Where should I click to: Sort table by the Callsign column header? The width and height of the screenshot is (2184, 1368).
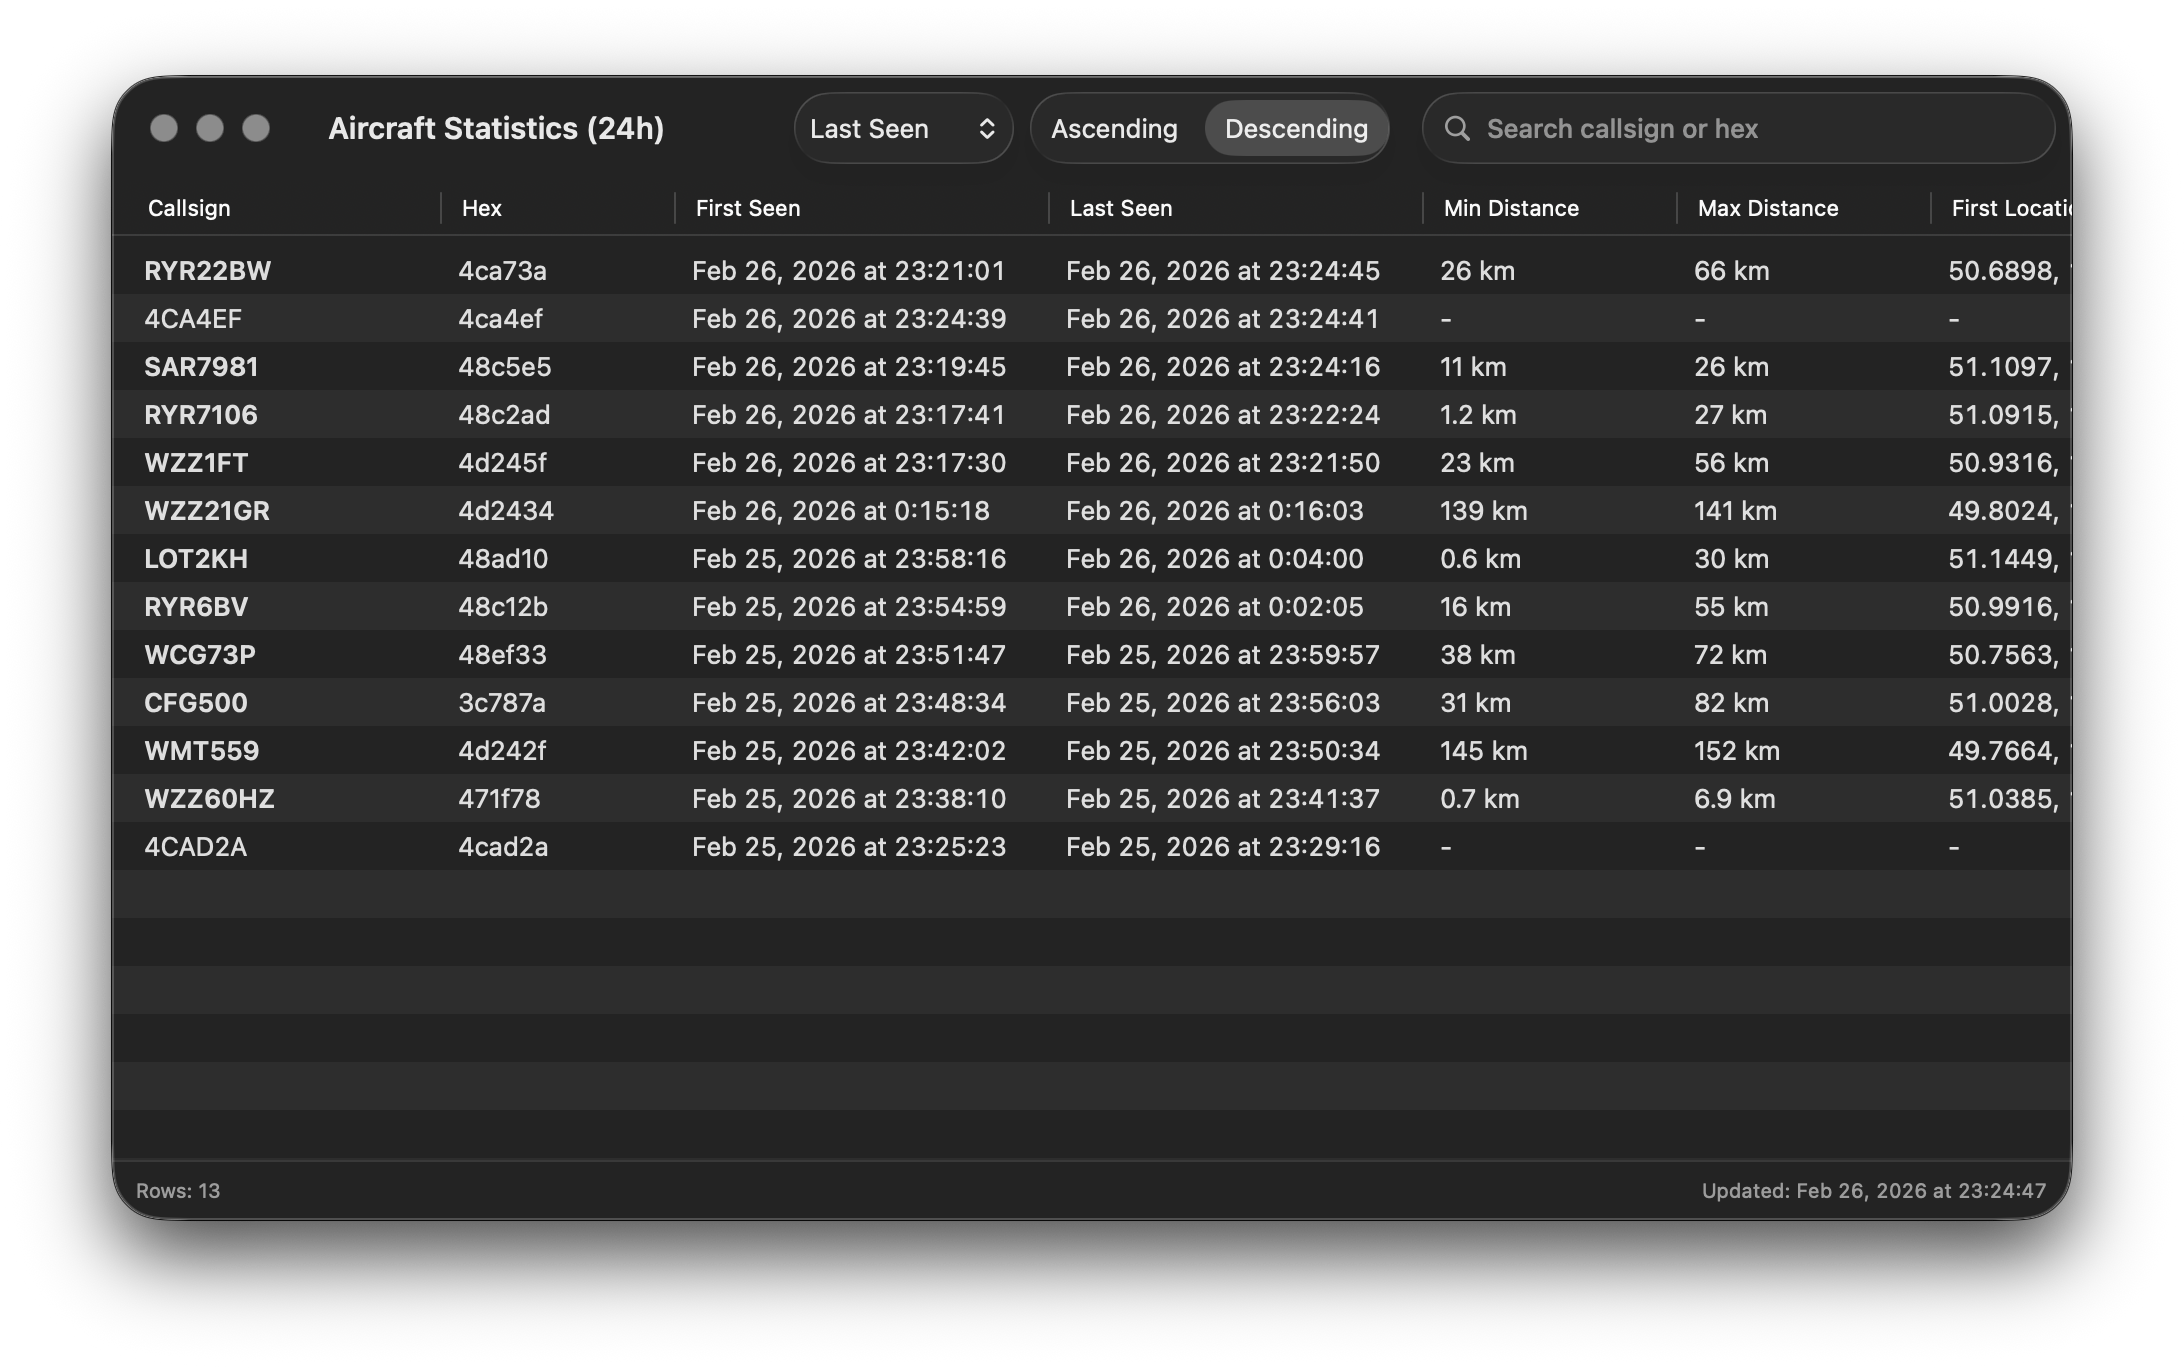point(190,208)
